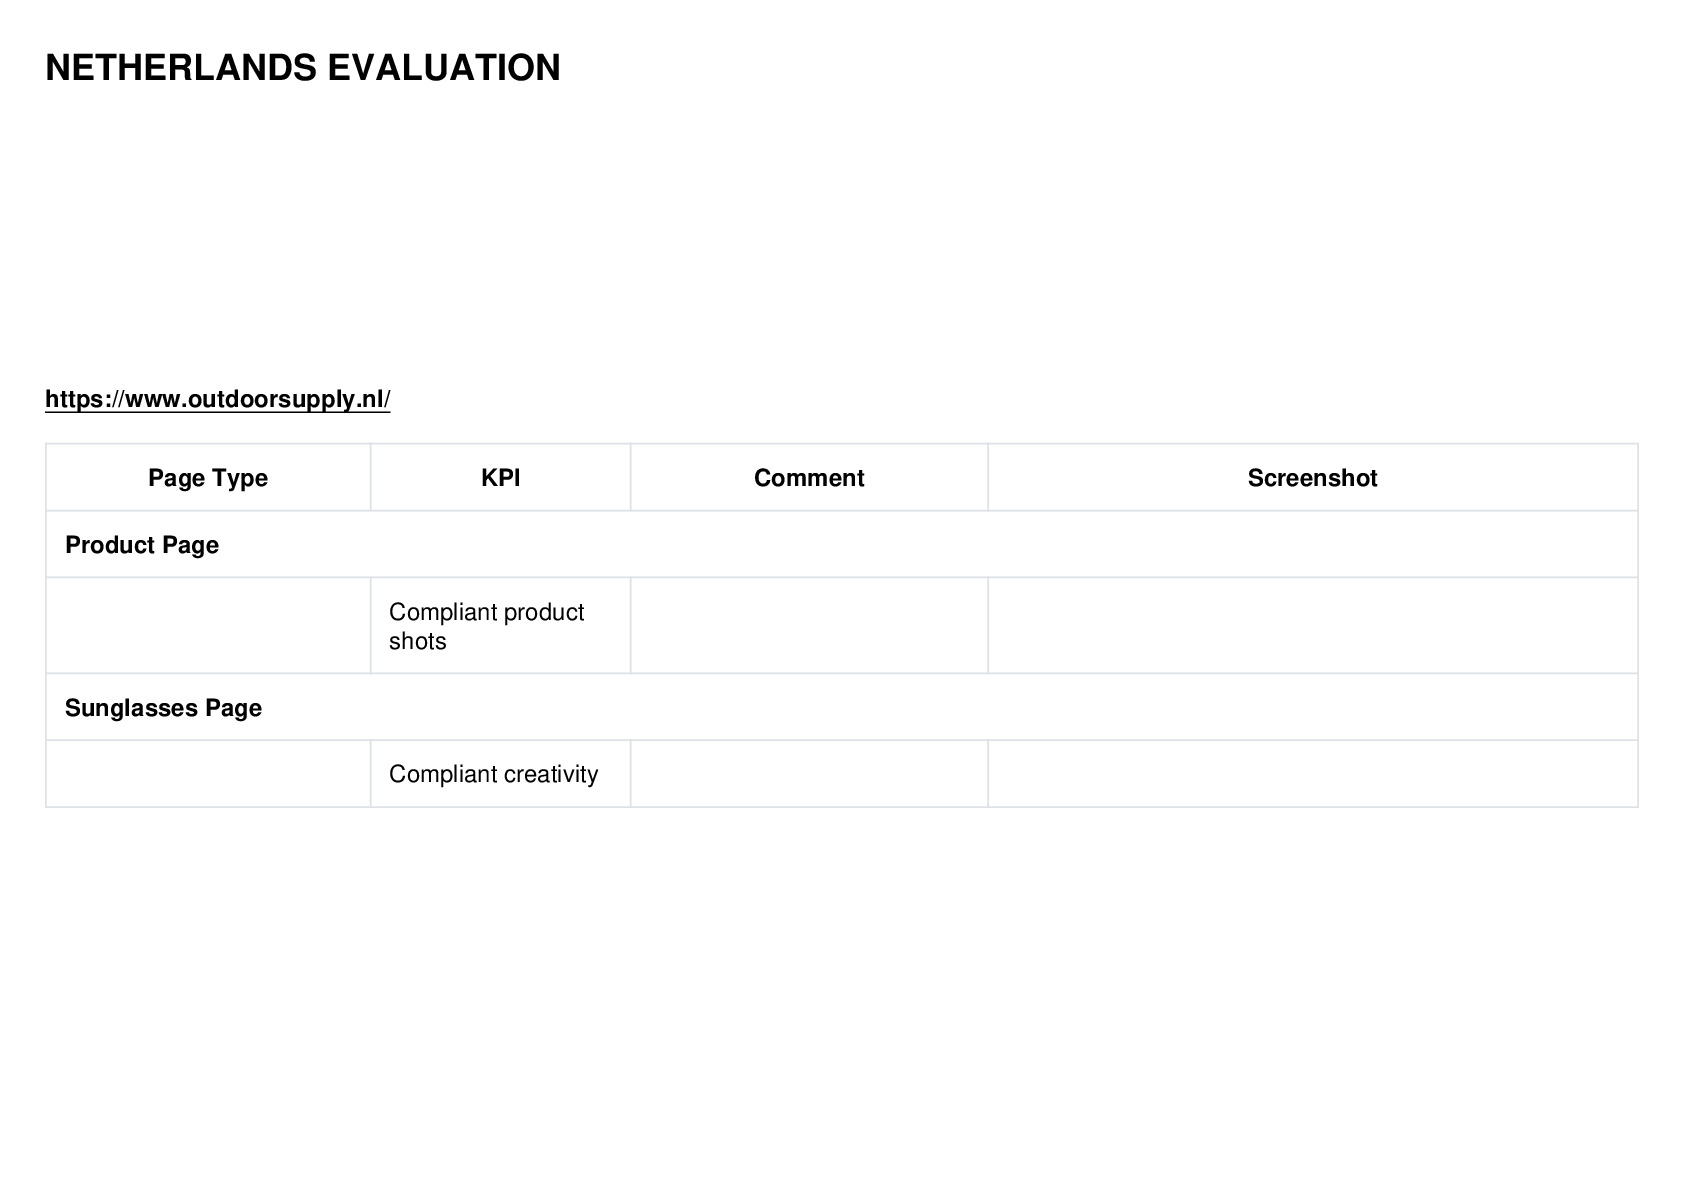
Task: Click the word EVALUATION in the title
Action: (x=444, y=68)
